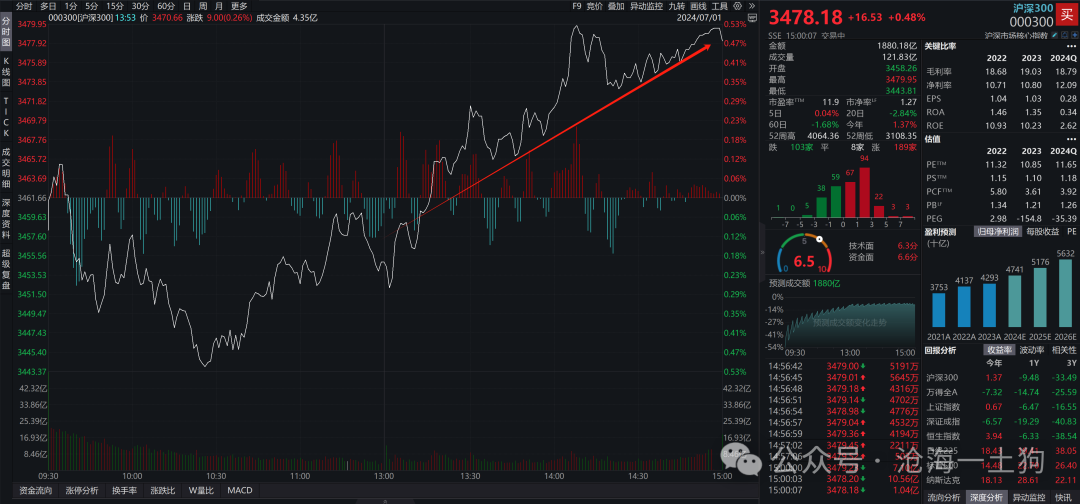Expand more toolbar items with double chevron

pos(752,6)
